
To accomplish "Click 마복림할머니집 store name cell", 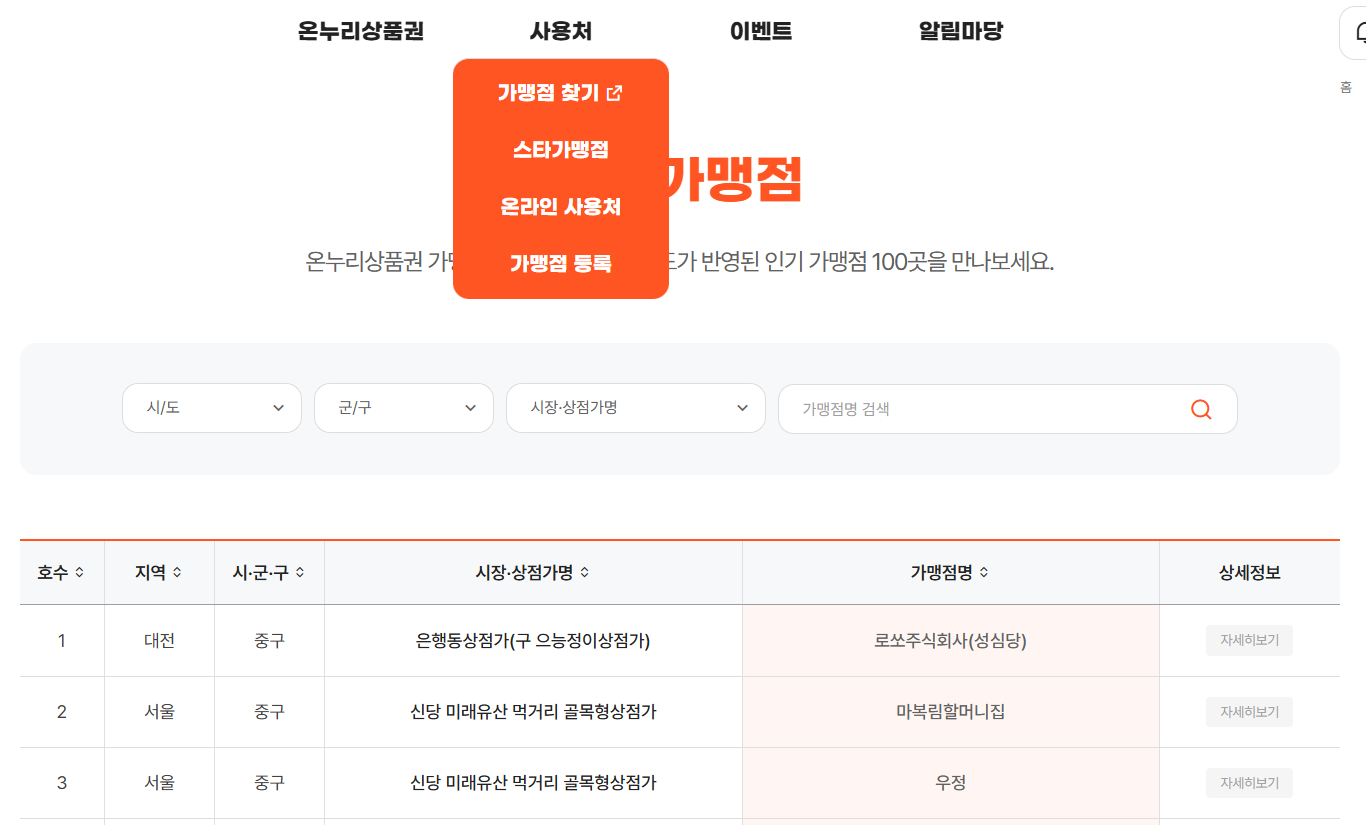I will coord(951,712).
